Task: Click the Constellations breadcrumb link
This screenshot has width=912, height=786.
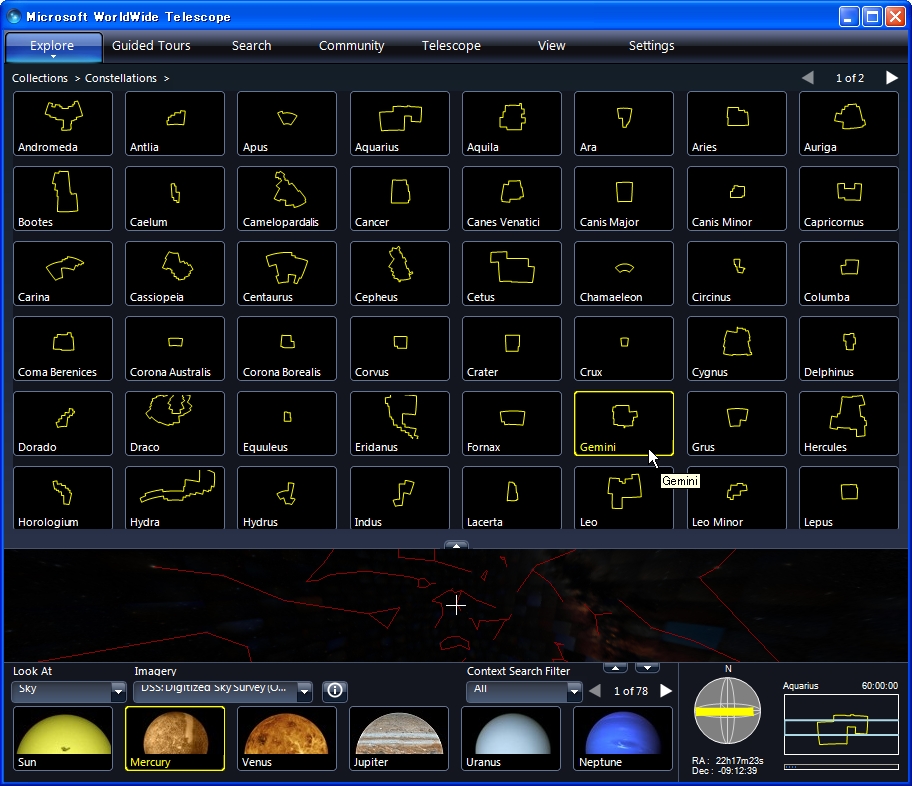Action: tap(120, 78)
